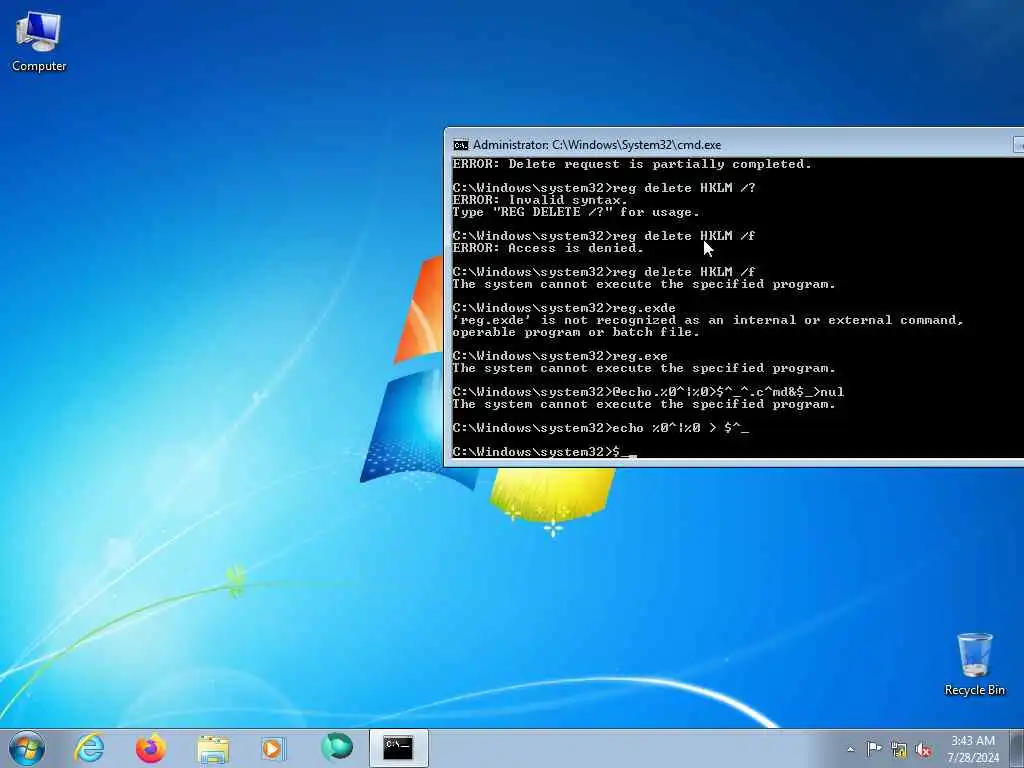Show hidden system tray icons arrow
This screenshot has height=768, width=1024.
pos(850,750)
